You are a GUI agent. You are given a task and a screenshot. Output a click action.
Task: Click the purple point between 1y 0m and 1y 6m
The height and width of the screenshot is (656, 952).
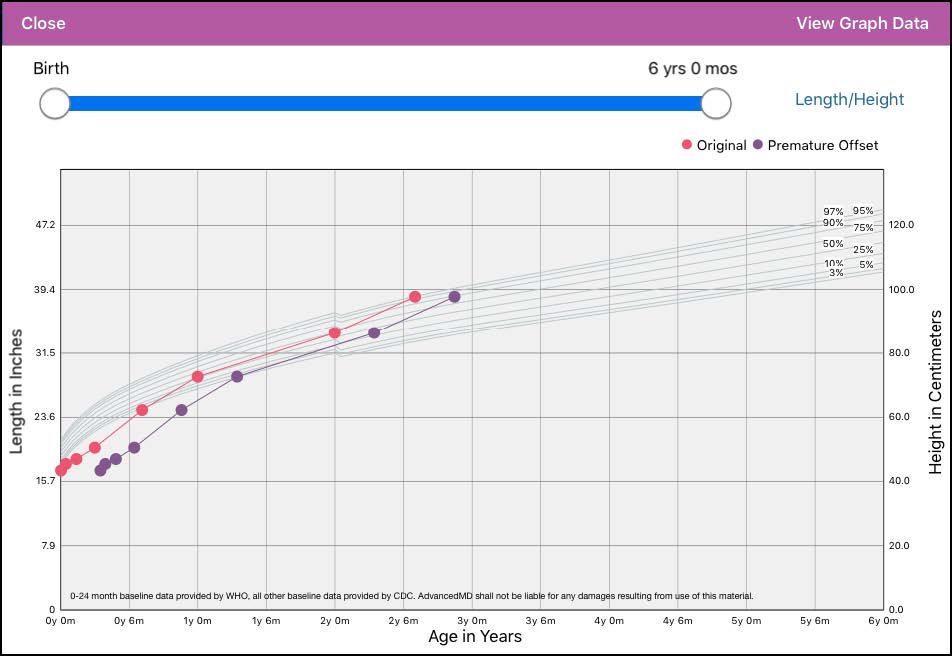click(237, 377)
